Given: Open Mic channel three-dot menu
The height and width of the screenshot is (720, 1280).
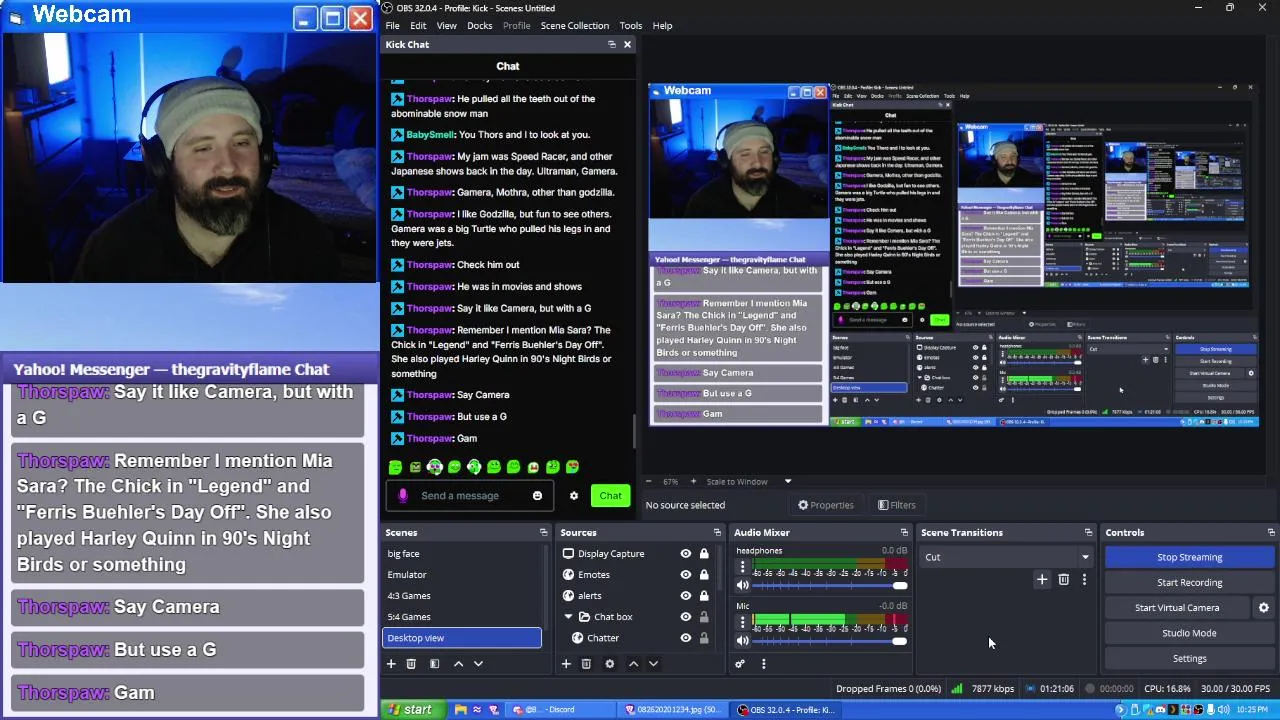Looking at the screenshot, I should click(742, 622).
